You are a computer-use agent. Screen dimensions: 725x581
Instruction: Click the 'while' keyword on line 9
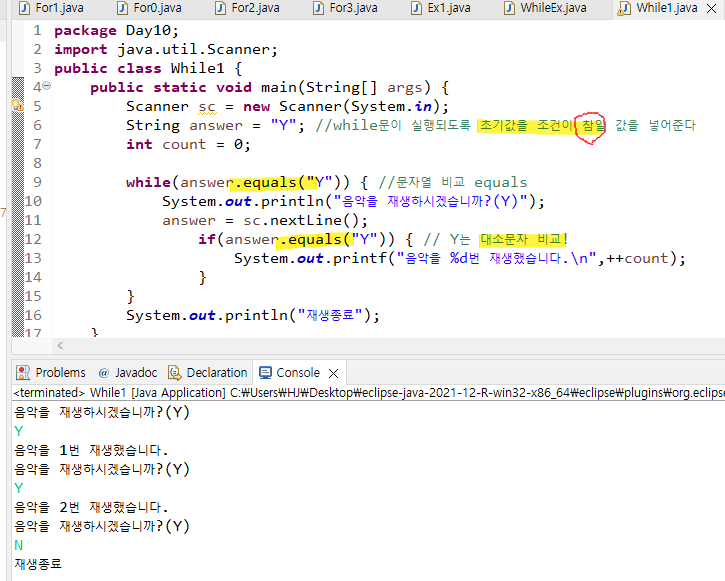148,182
